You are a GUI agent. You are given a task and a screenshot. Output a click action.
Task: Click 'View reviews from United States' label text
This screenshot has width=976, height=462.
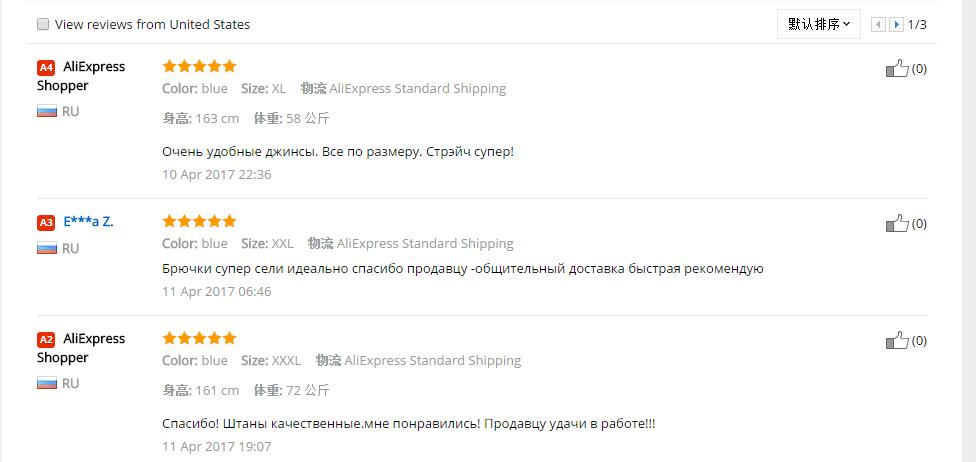[152, 24]
